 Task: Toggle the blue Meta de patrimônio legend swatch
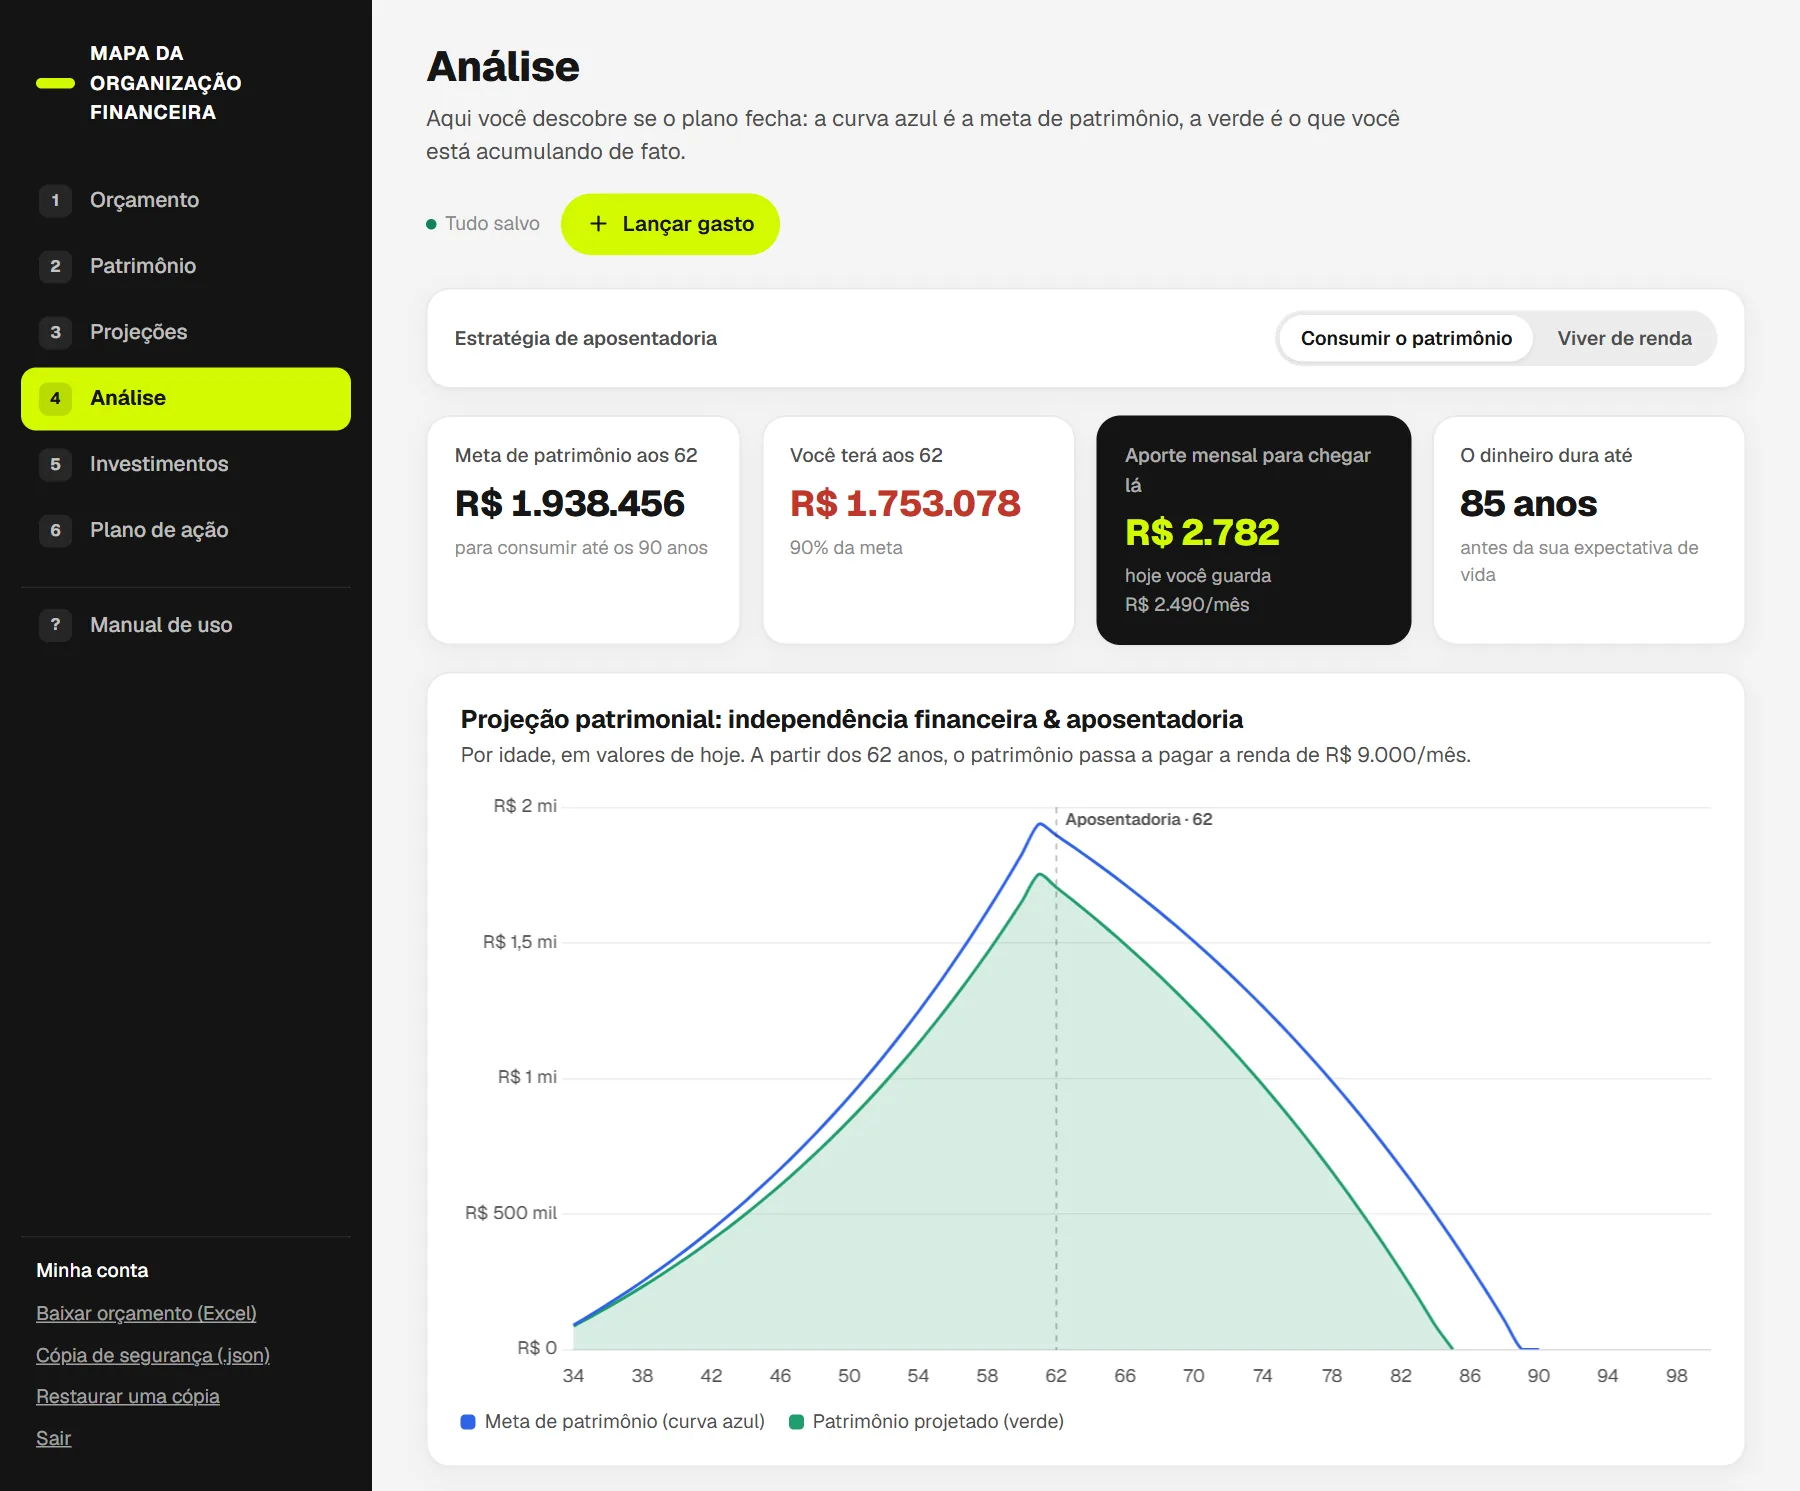pyautogui.click(x=468, y=1422)
